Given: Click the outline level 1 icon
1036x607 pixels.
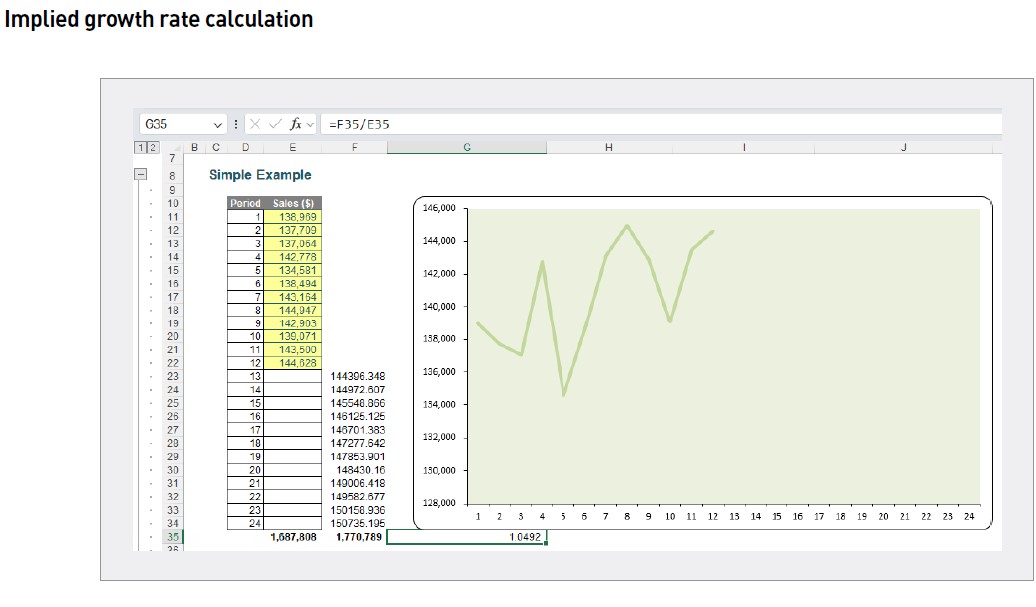Looking at the screenshot, I should tap(140, 147).
